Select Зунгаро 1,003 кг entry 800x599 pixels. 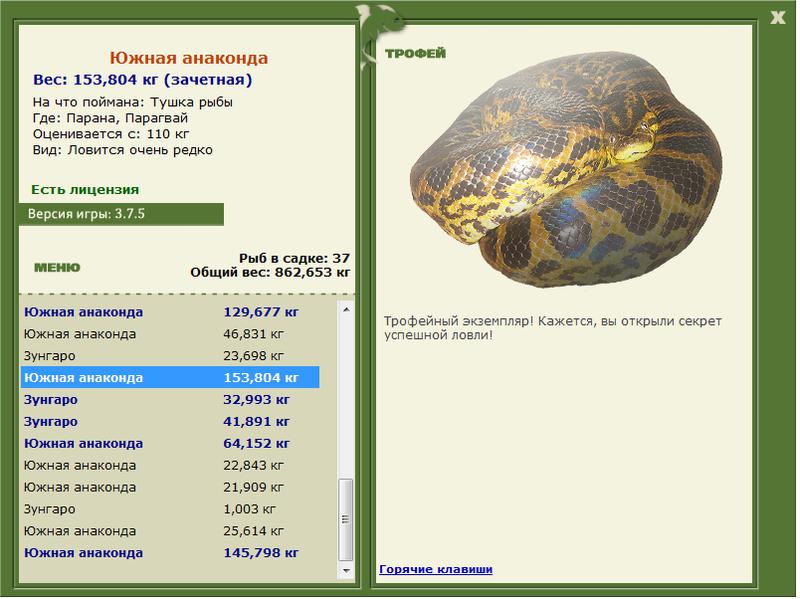click(170, 509)
